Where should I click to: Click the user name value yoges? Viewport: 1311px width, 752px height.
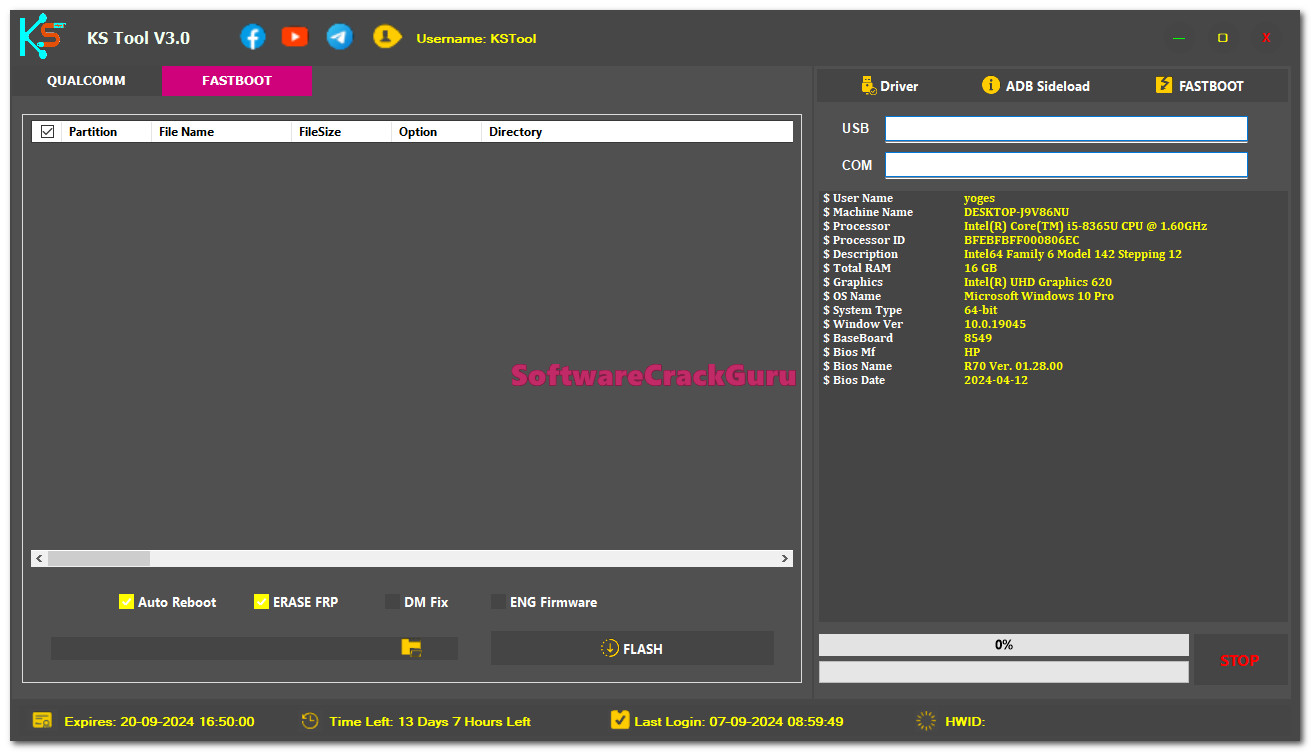(x=979, y=198)
